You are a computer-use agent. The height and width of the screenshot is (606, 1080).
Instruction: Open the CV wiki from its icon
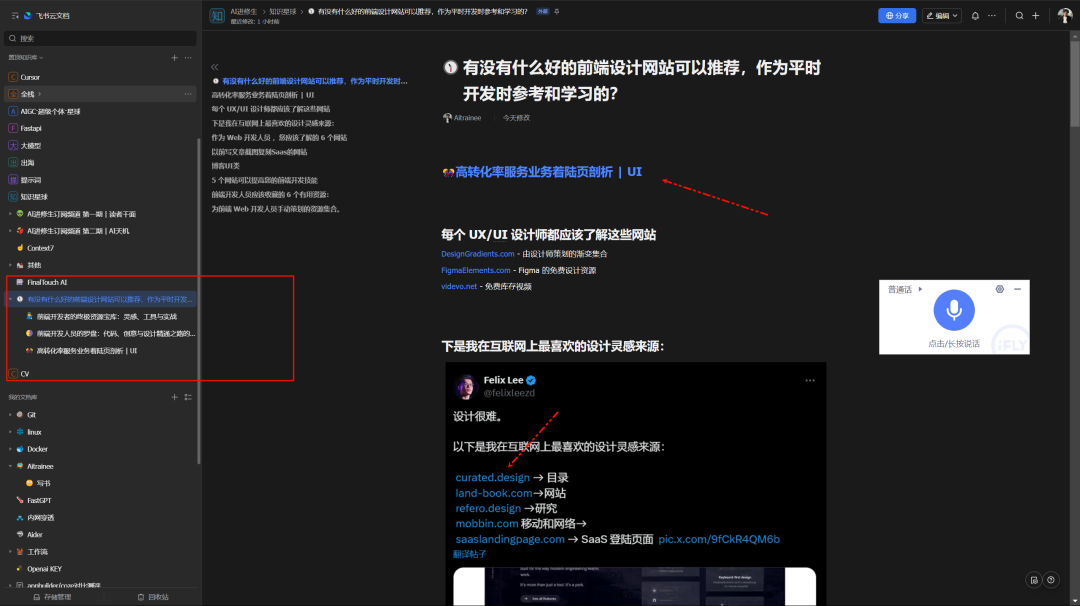coord(13,374)
